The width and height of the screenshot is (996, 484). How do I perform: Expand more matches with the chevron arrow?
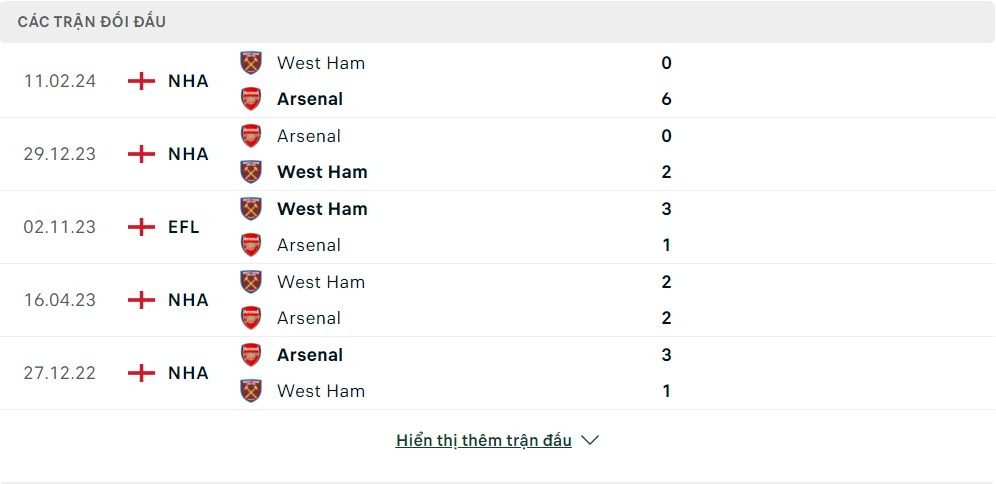coord(590,440)
